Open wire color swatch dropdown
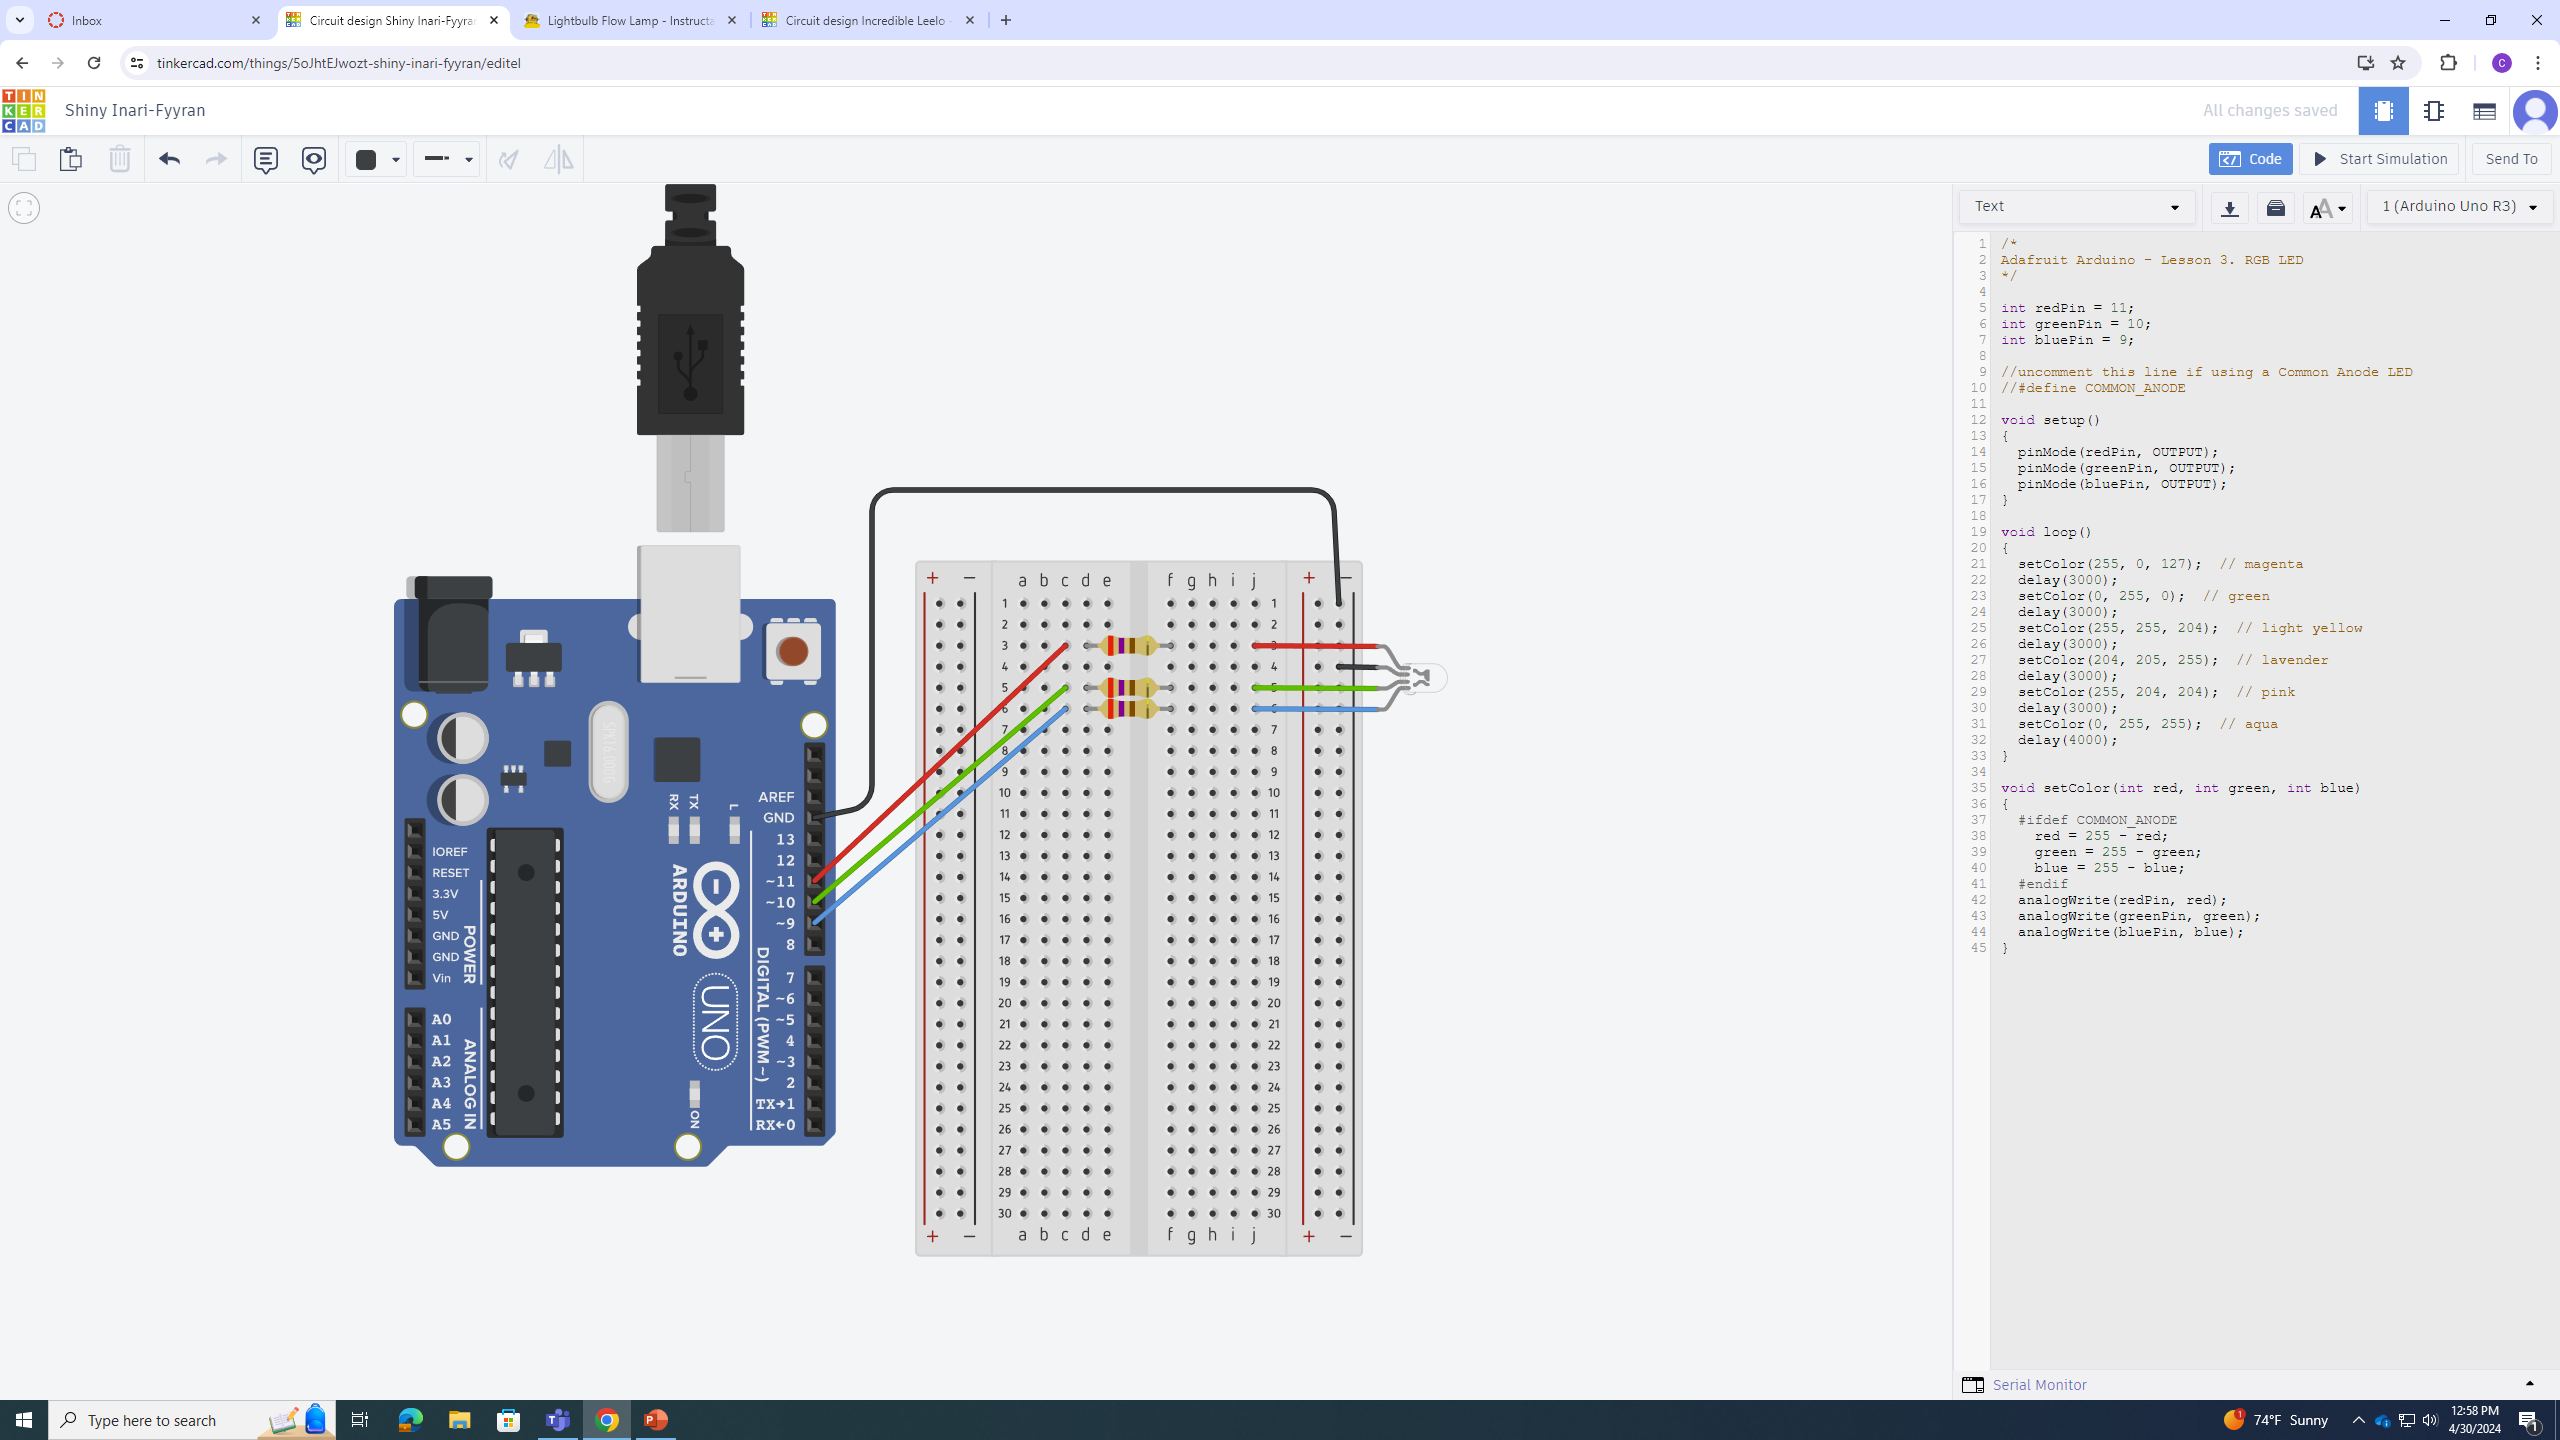 coord(376,159)
